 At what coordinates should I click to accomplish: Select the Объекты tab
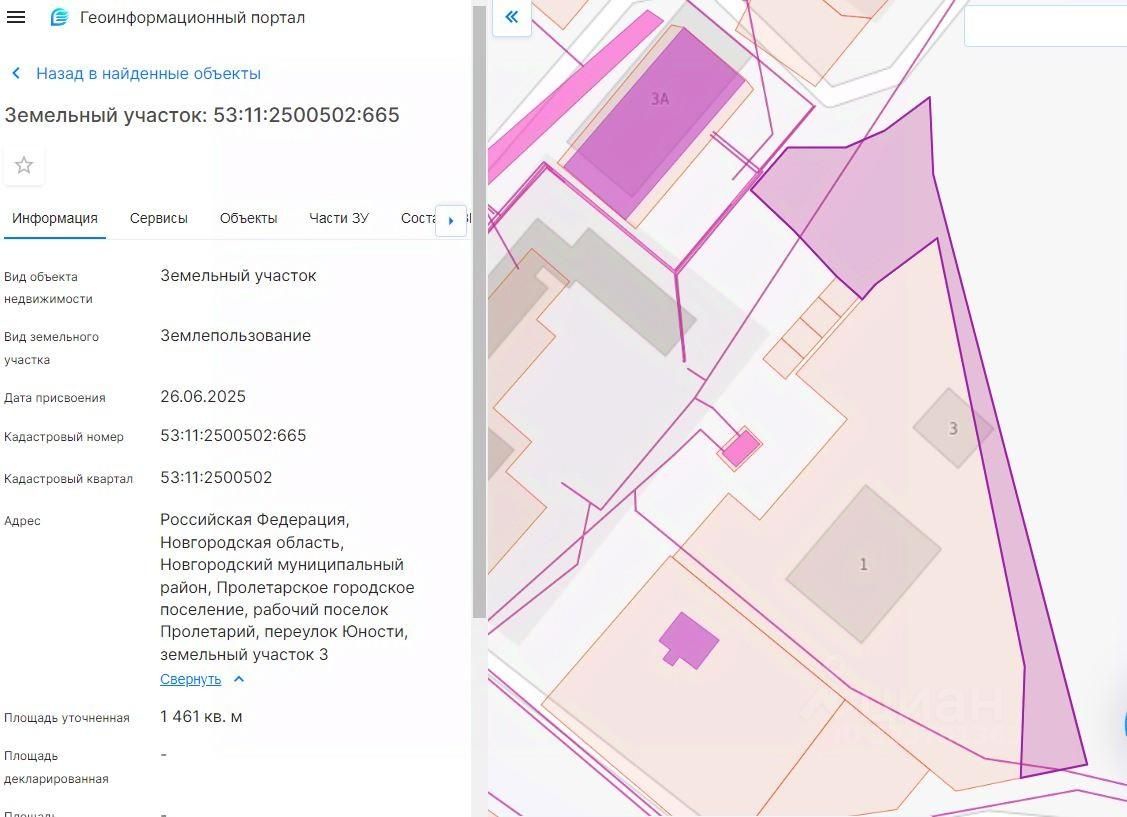click(x=248, y=218)
